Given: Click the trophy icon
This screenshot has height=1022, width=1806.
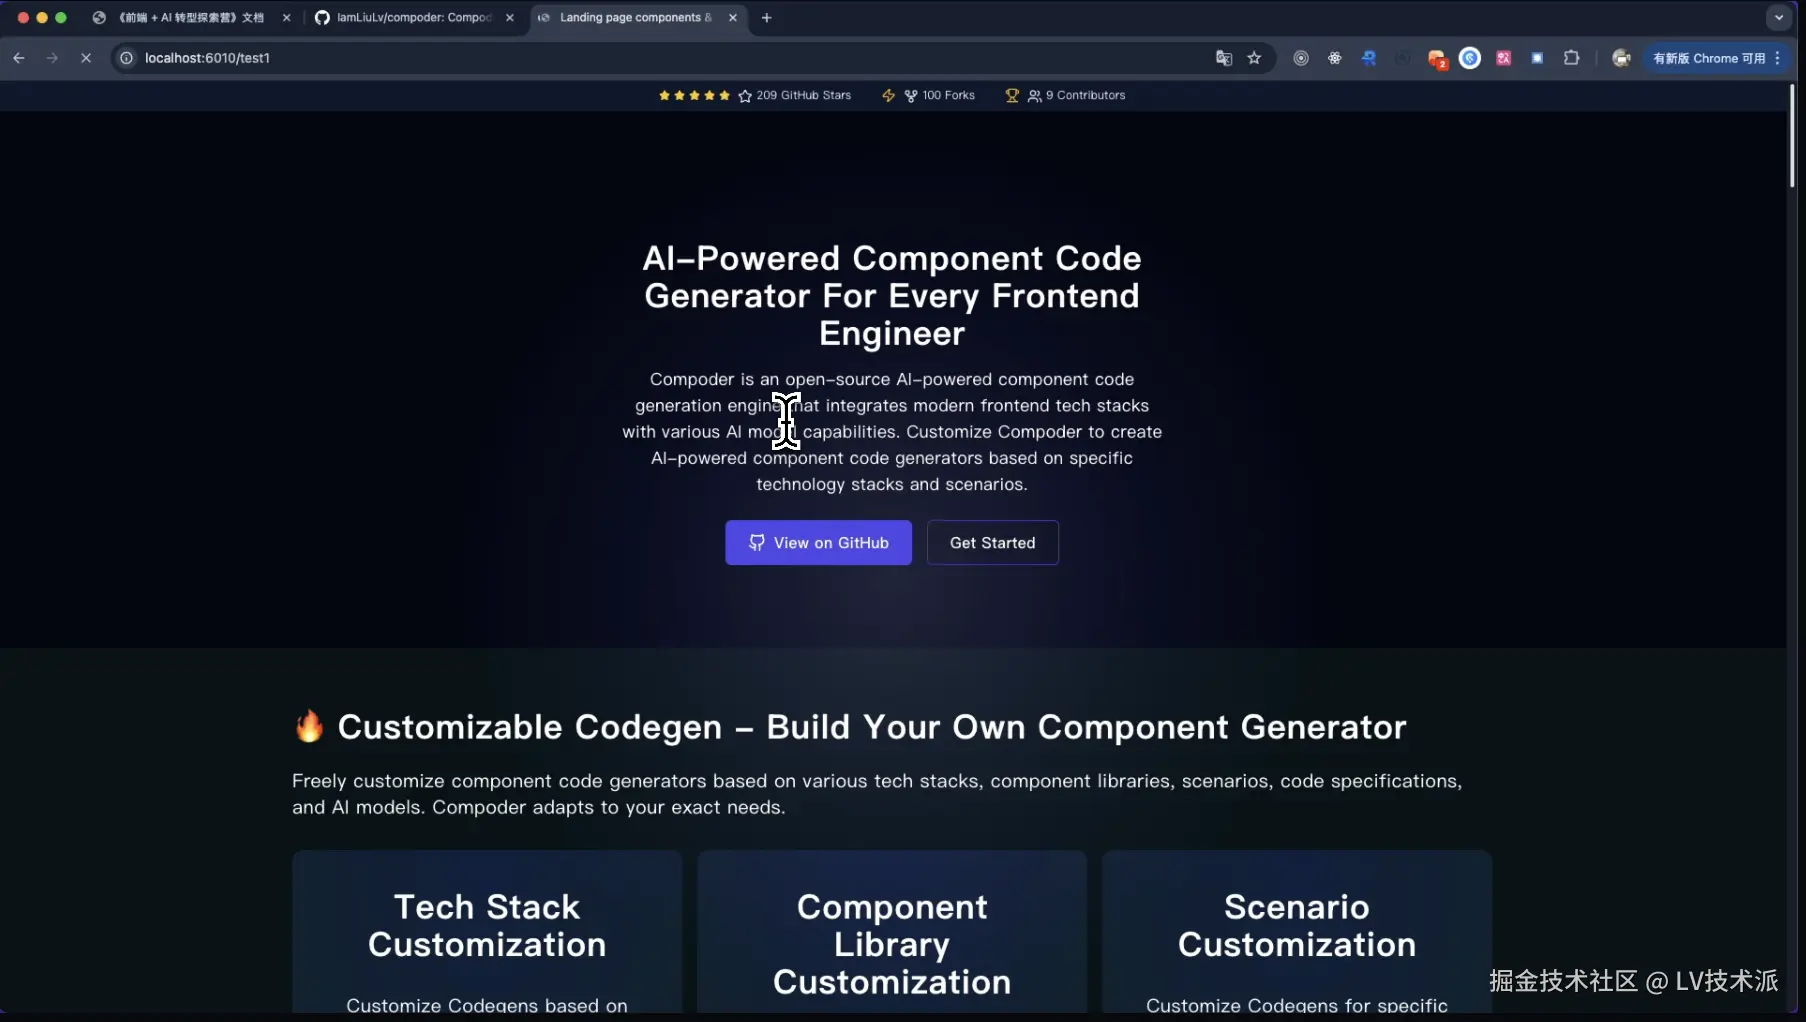Looking at the screenshot, I should point(1012,95).
